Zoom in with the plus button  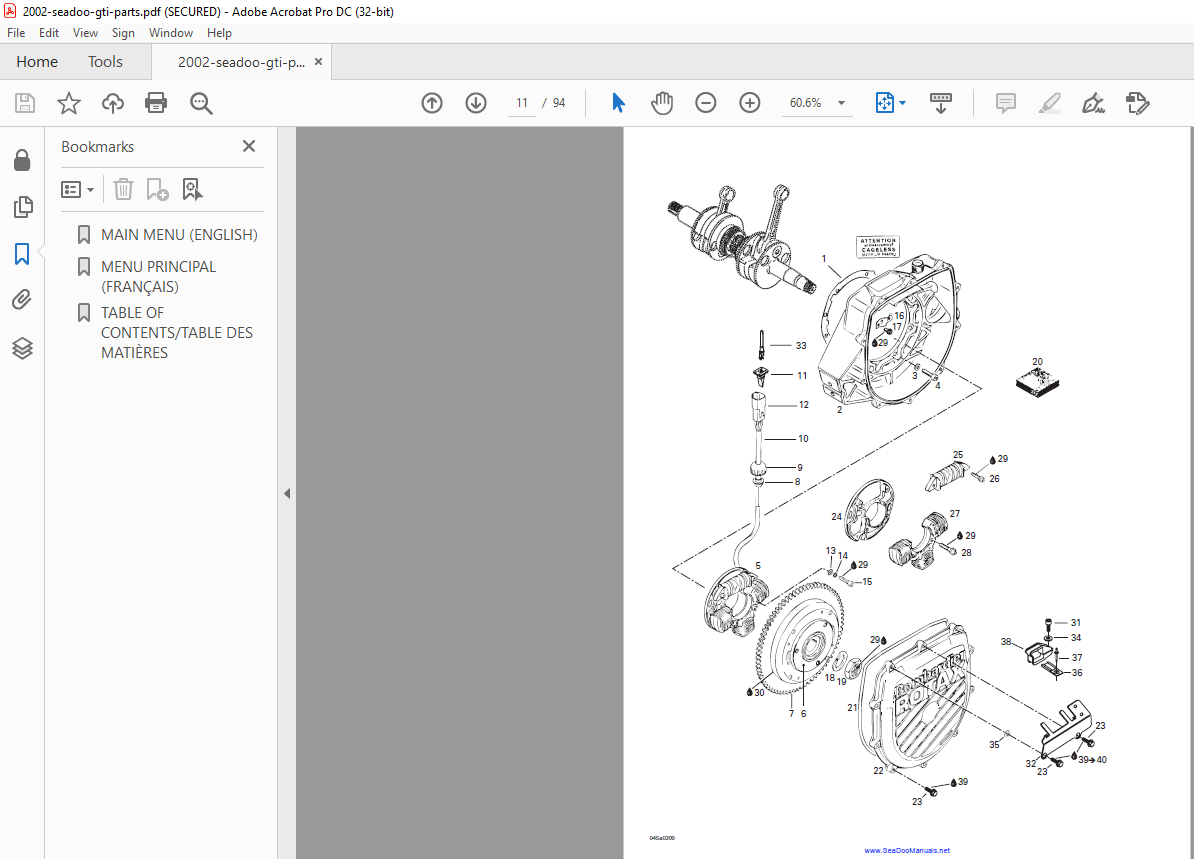750,103
